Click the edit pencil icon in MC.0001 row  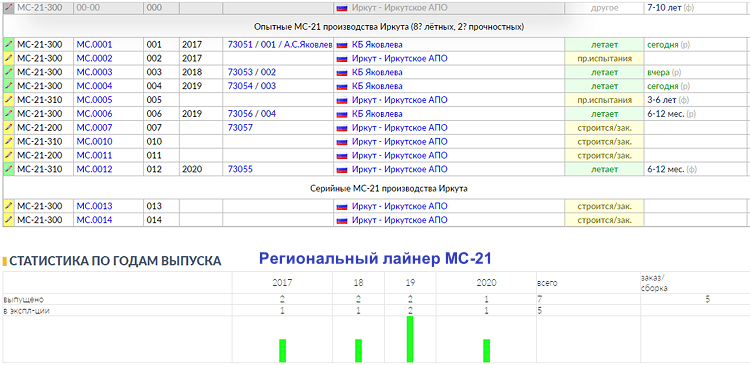coord(8,45)
